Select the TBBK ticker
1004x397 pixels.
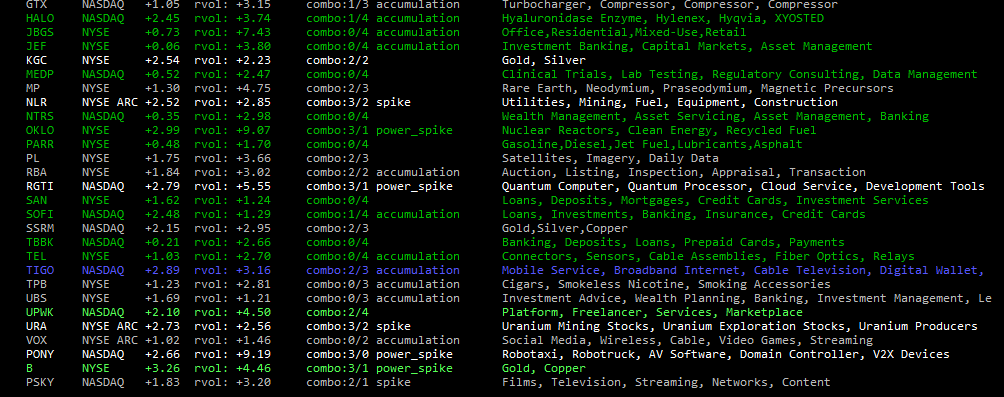pyautogui.click(x=40, y=243)
